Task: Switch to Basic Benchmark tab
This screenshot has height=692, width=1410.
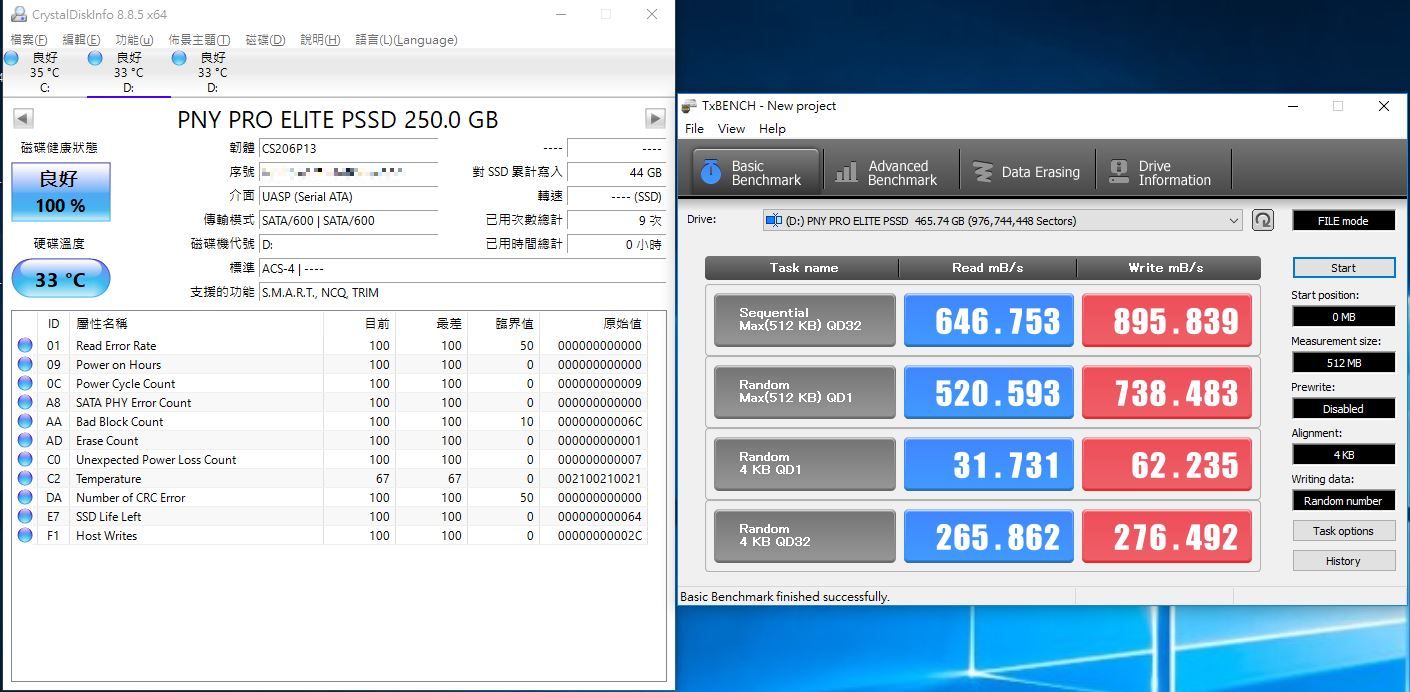Action: pos(756,172)
